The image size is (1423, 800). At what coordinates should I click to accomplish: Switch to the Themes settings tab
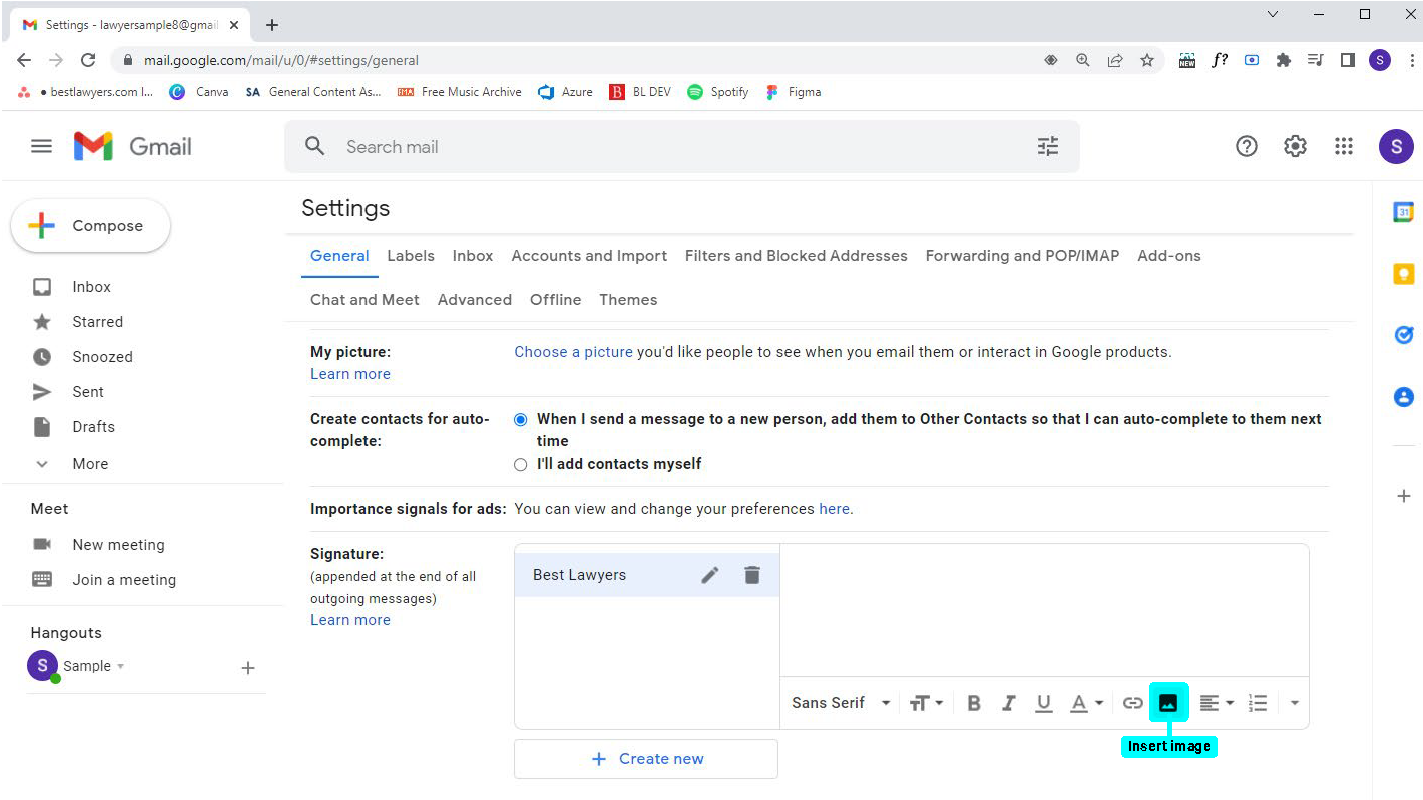click(x=628, y=299)
